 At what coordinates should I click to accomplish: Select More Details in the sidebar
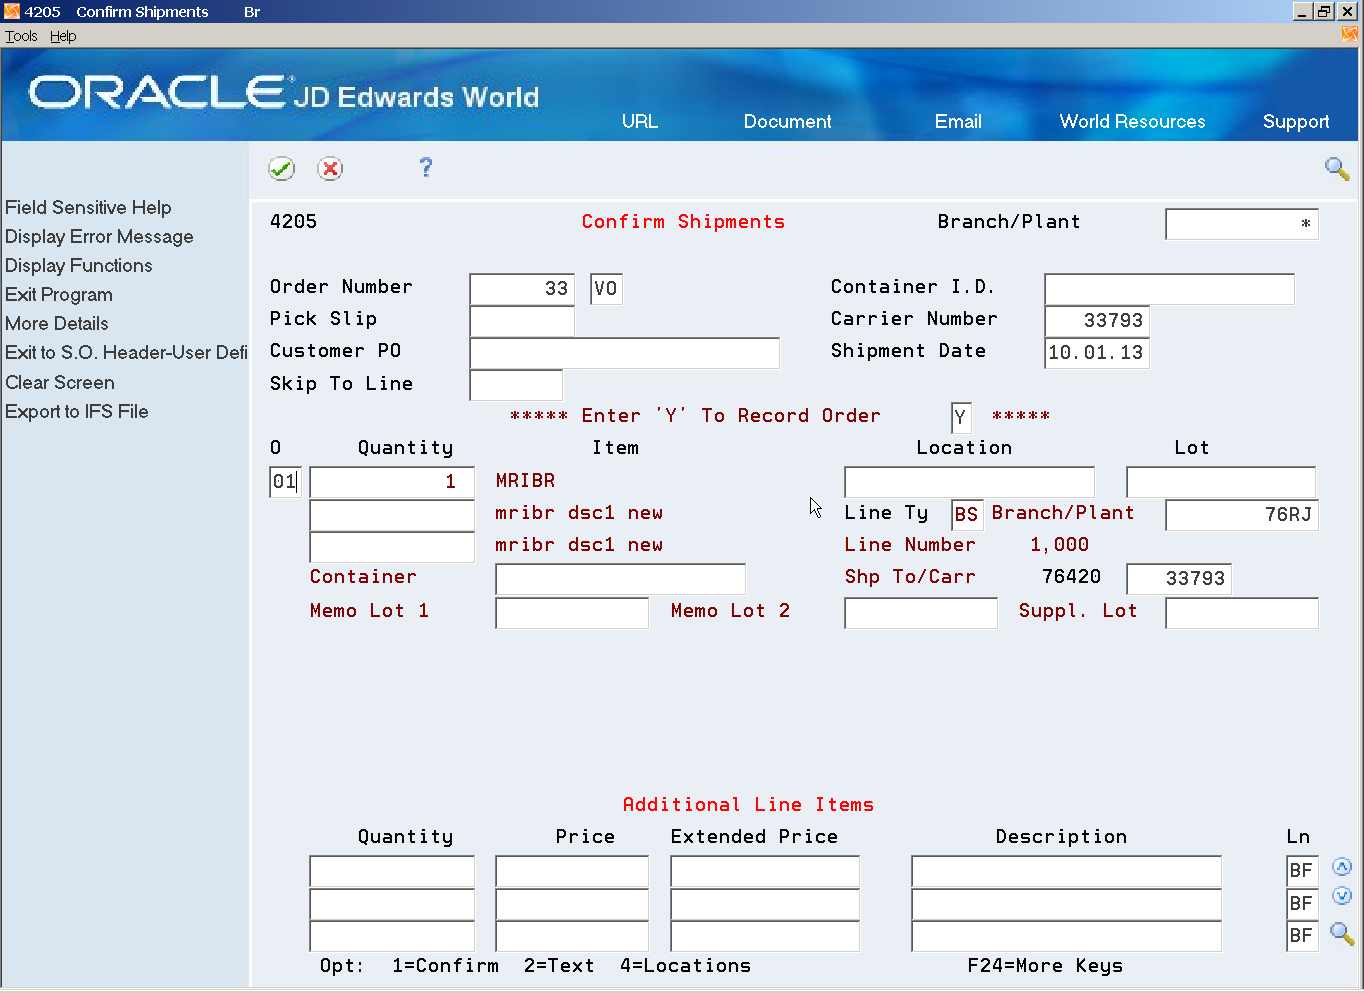57,323
